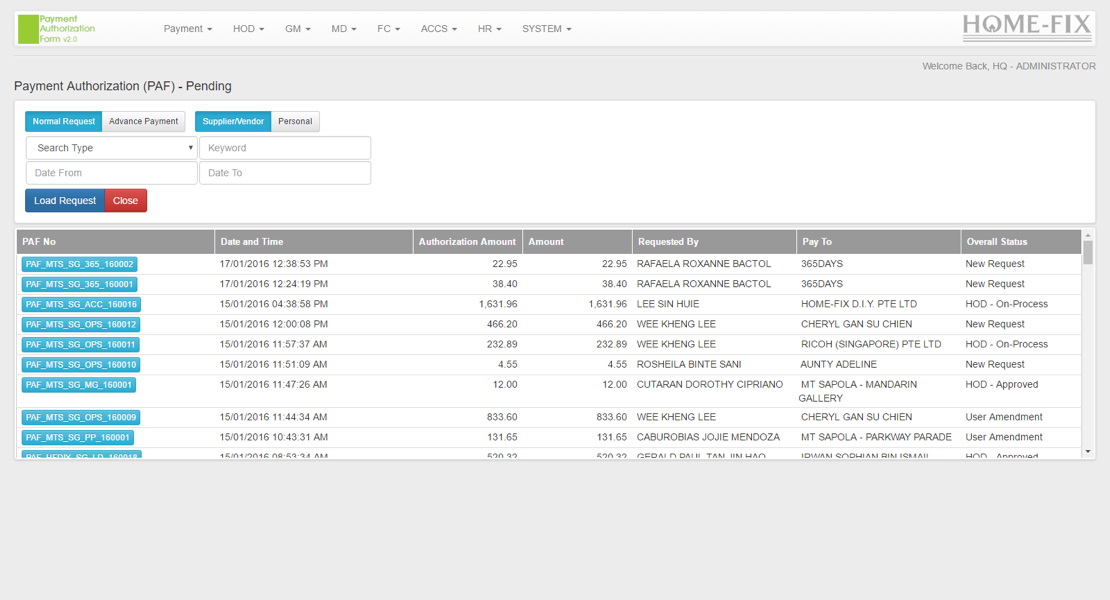Open the HR menu
Image resolution: width=1110 pixels, height=600 pixels.
point(488,29)
